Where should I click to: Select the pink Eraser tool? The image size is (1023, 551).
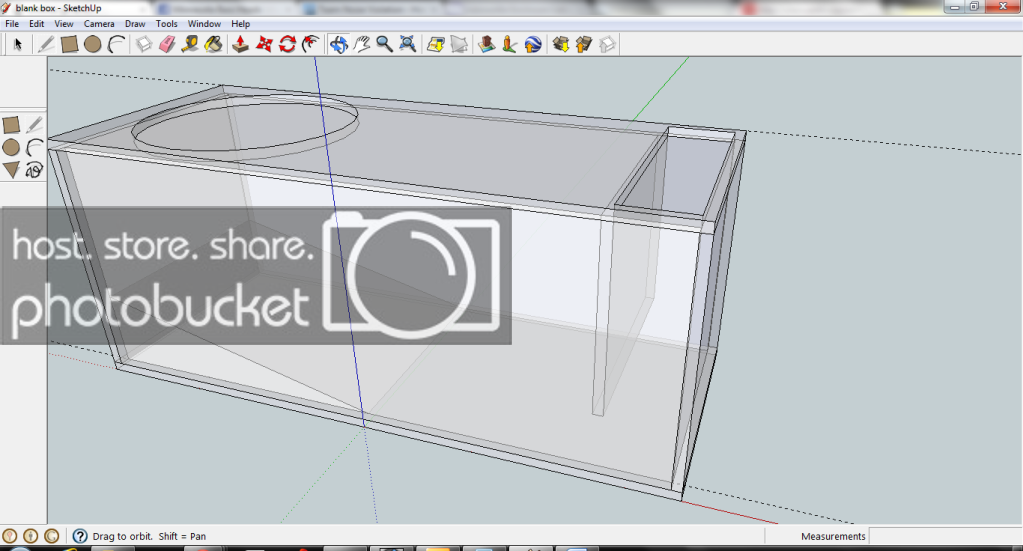pyautogui.click(x=167, y=44)
